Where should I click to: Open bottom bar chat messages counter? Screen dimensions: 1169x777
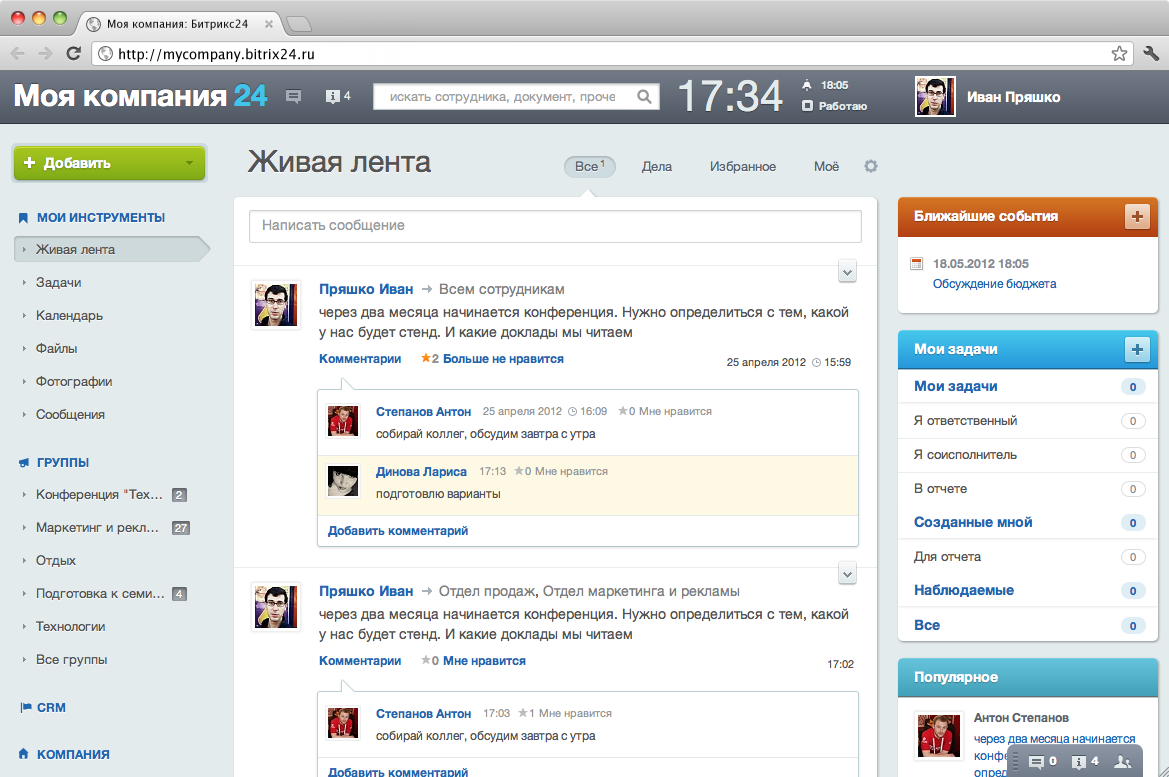[1043, 761]
